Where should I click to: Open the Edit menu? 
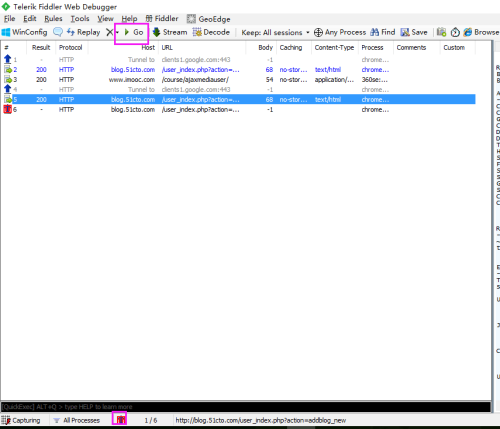(x=30, y=19)
